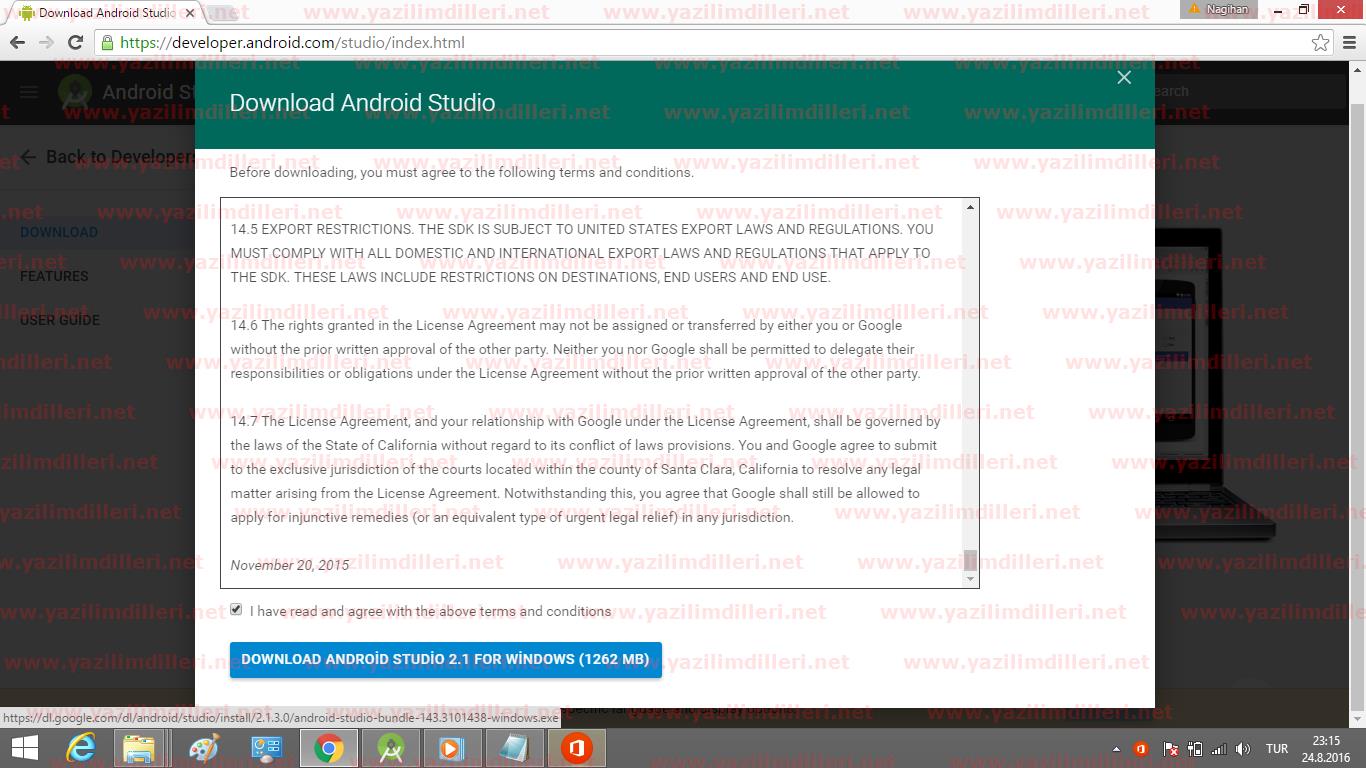Close the Download Android Studio tab
The image size is (1366, 768).
click(x=191, y=13)
